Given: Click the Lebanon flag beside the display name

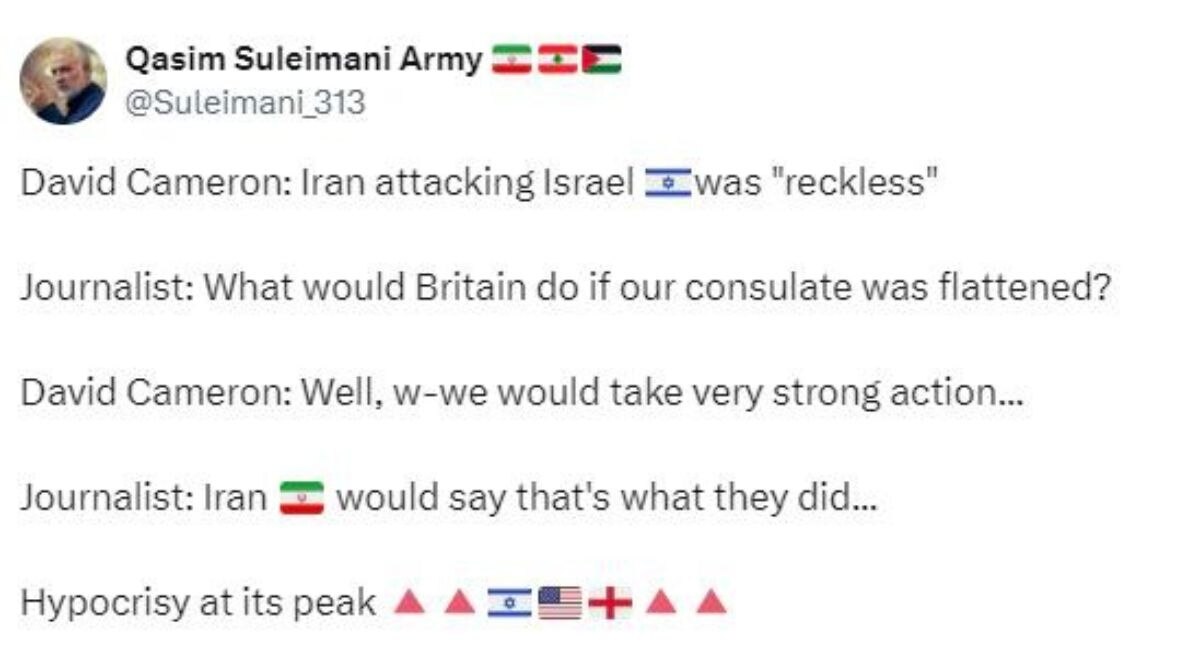Looking at the screenshot, I should click(557, 61).
